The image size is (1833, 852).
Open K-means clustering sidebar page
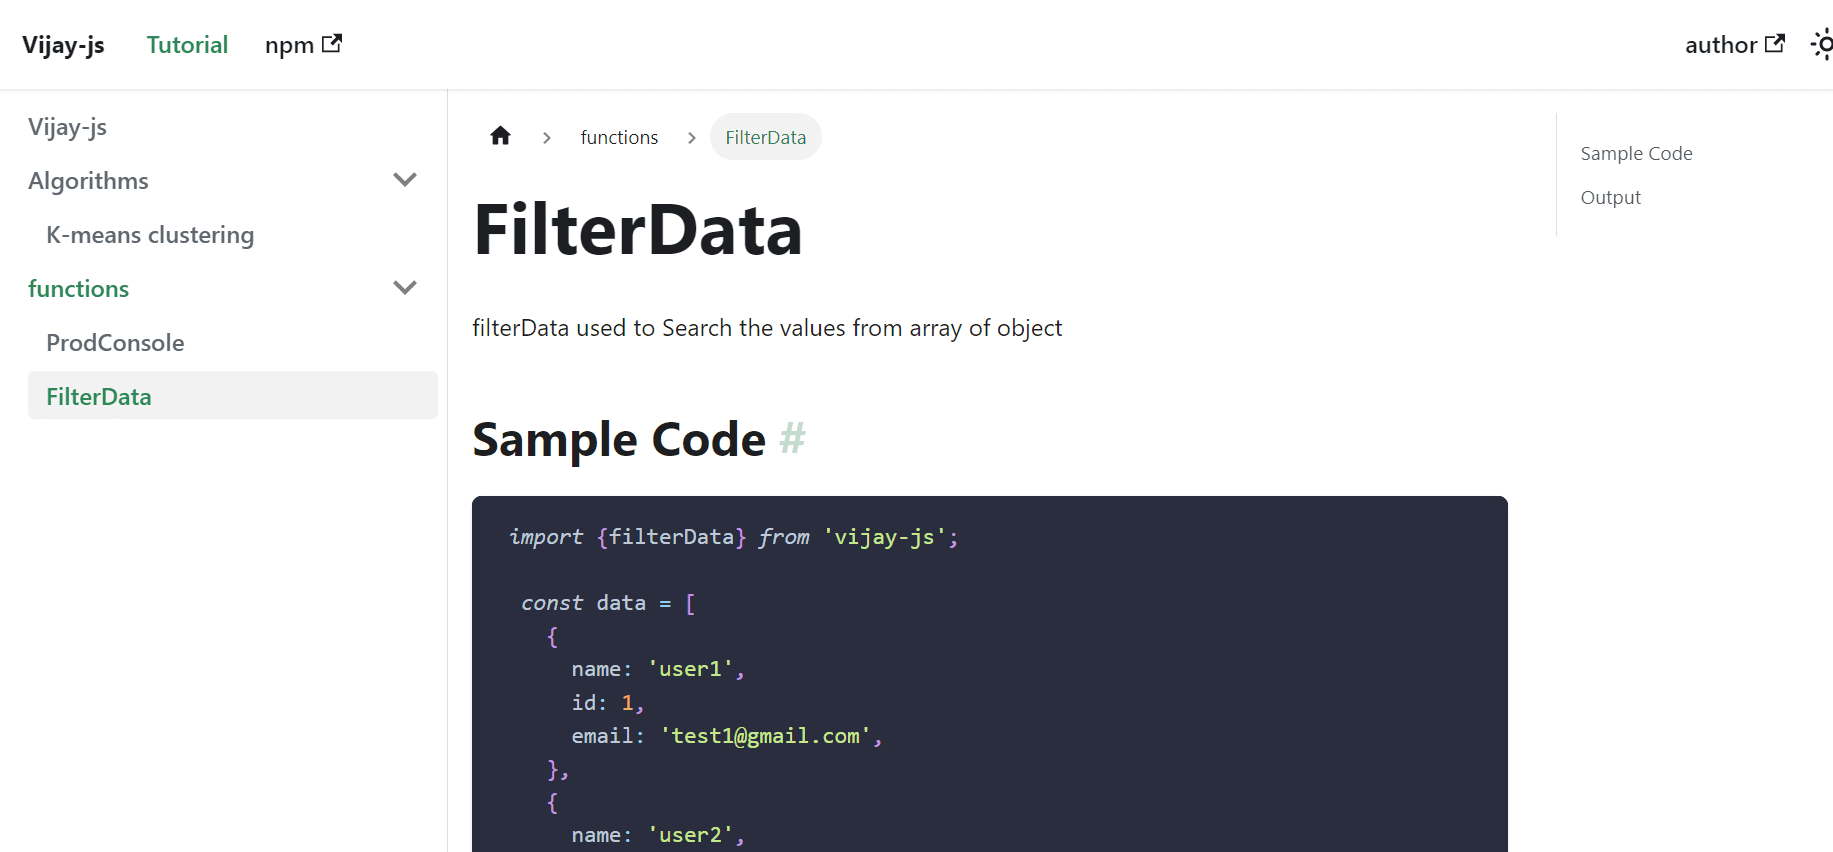coord(150,235)
